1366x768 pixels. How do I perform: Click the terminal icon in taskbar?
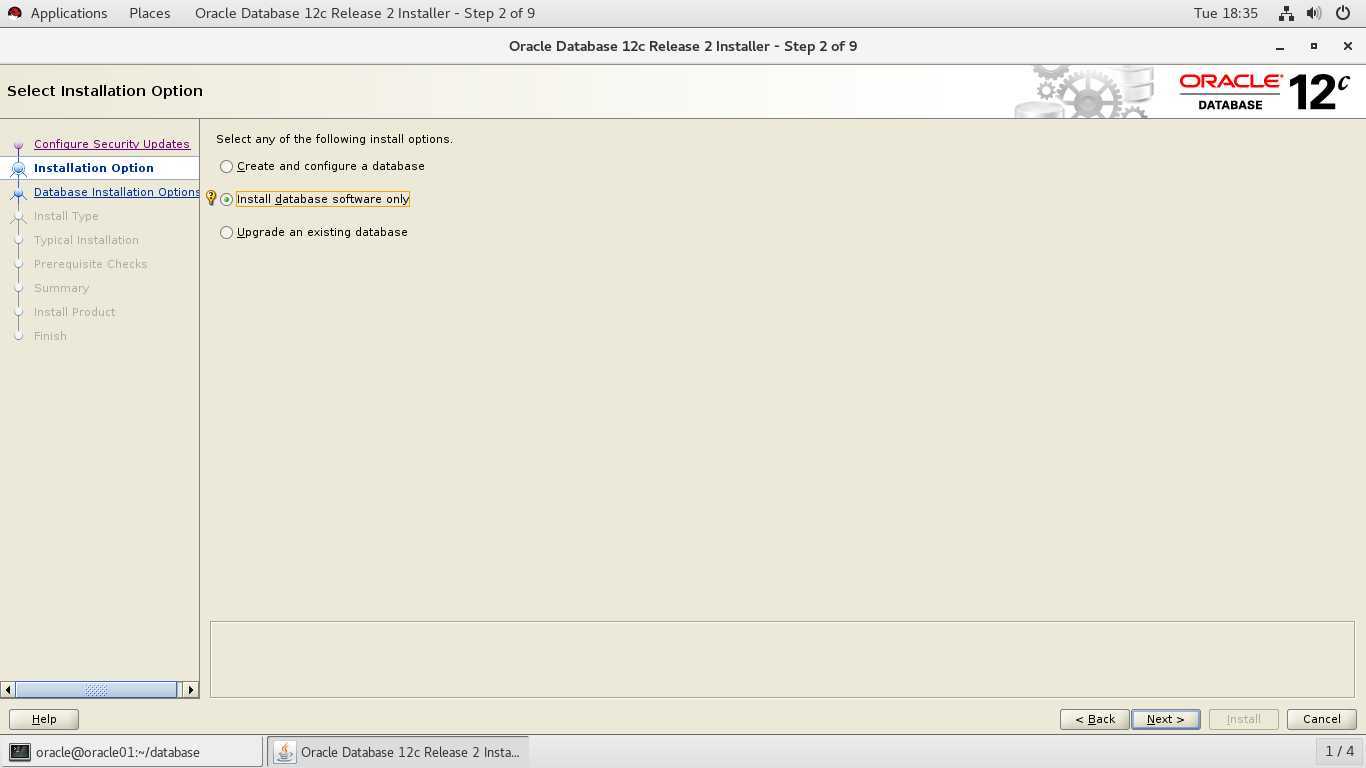click(x=20, y=752)
